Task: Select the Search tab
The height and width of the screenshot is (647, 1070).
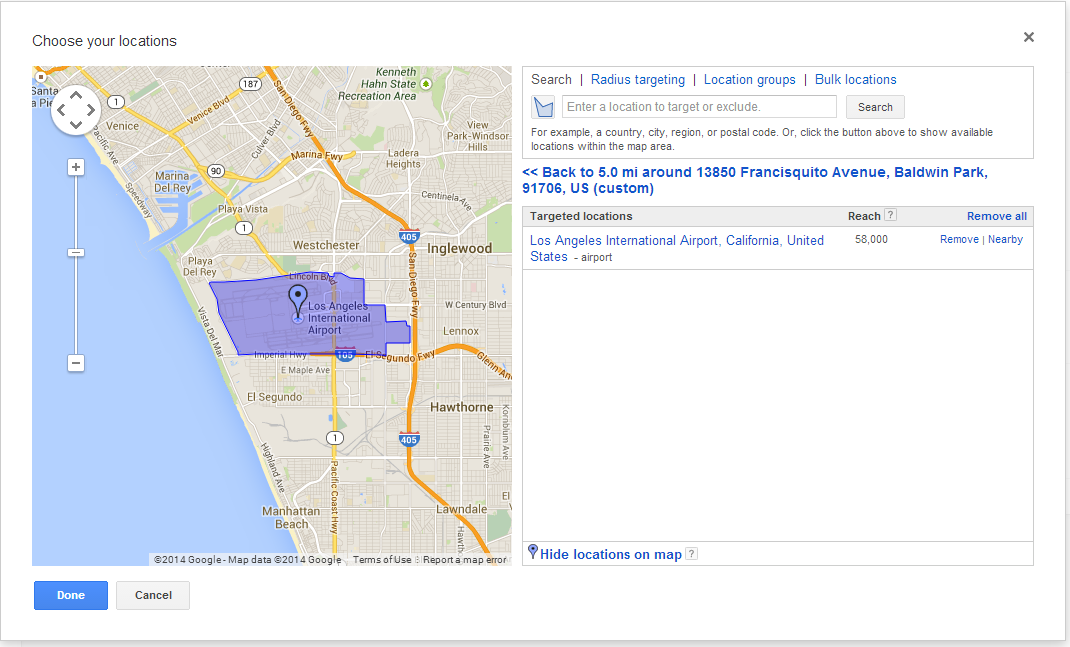Action: [x=551, y=80]
